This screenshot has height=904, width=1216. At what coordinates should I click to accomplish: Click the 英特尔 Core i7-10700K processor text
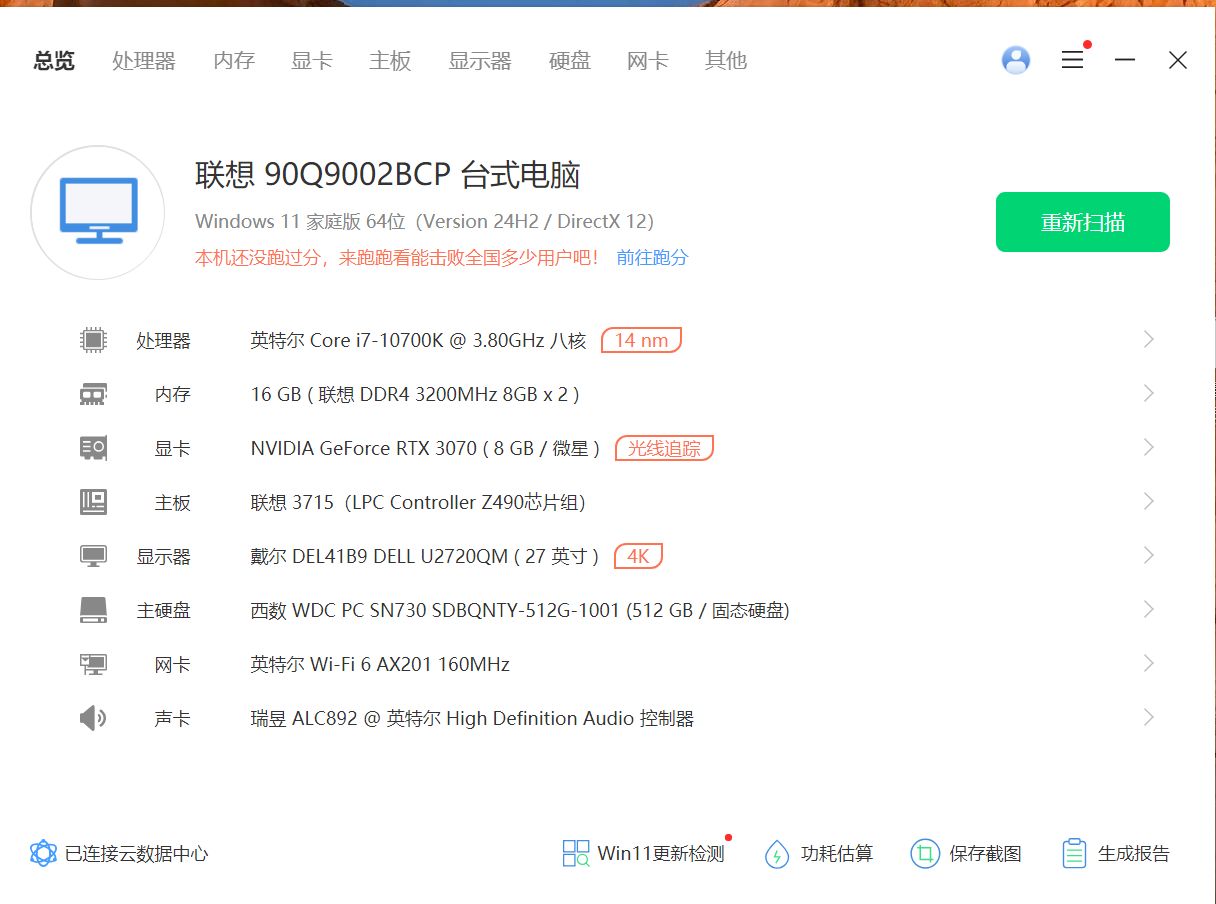tap(418, 340)
